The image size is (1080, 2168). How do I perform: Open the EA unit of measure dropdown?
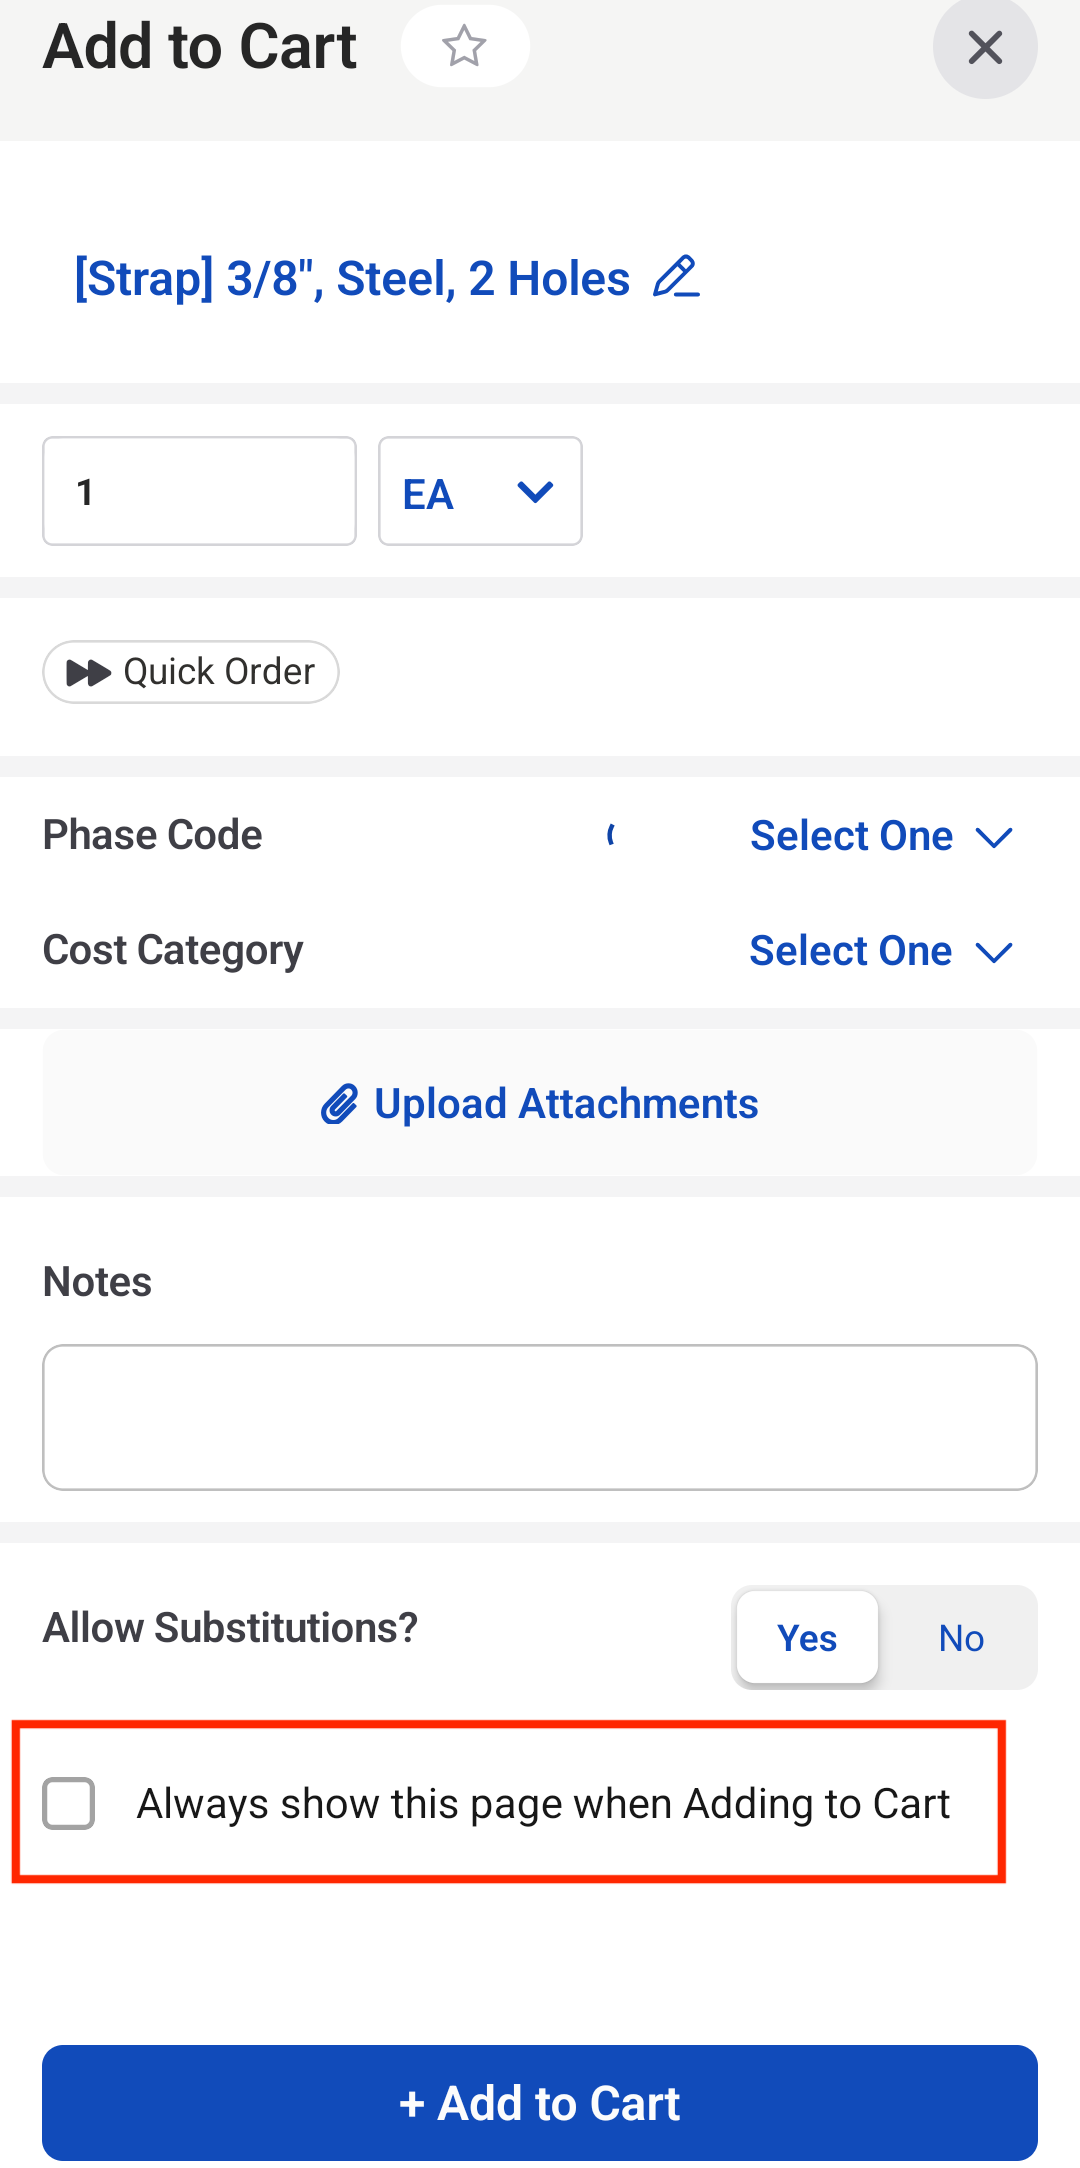point(480,491)
